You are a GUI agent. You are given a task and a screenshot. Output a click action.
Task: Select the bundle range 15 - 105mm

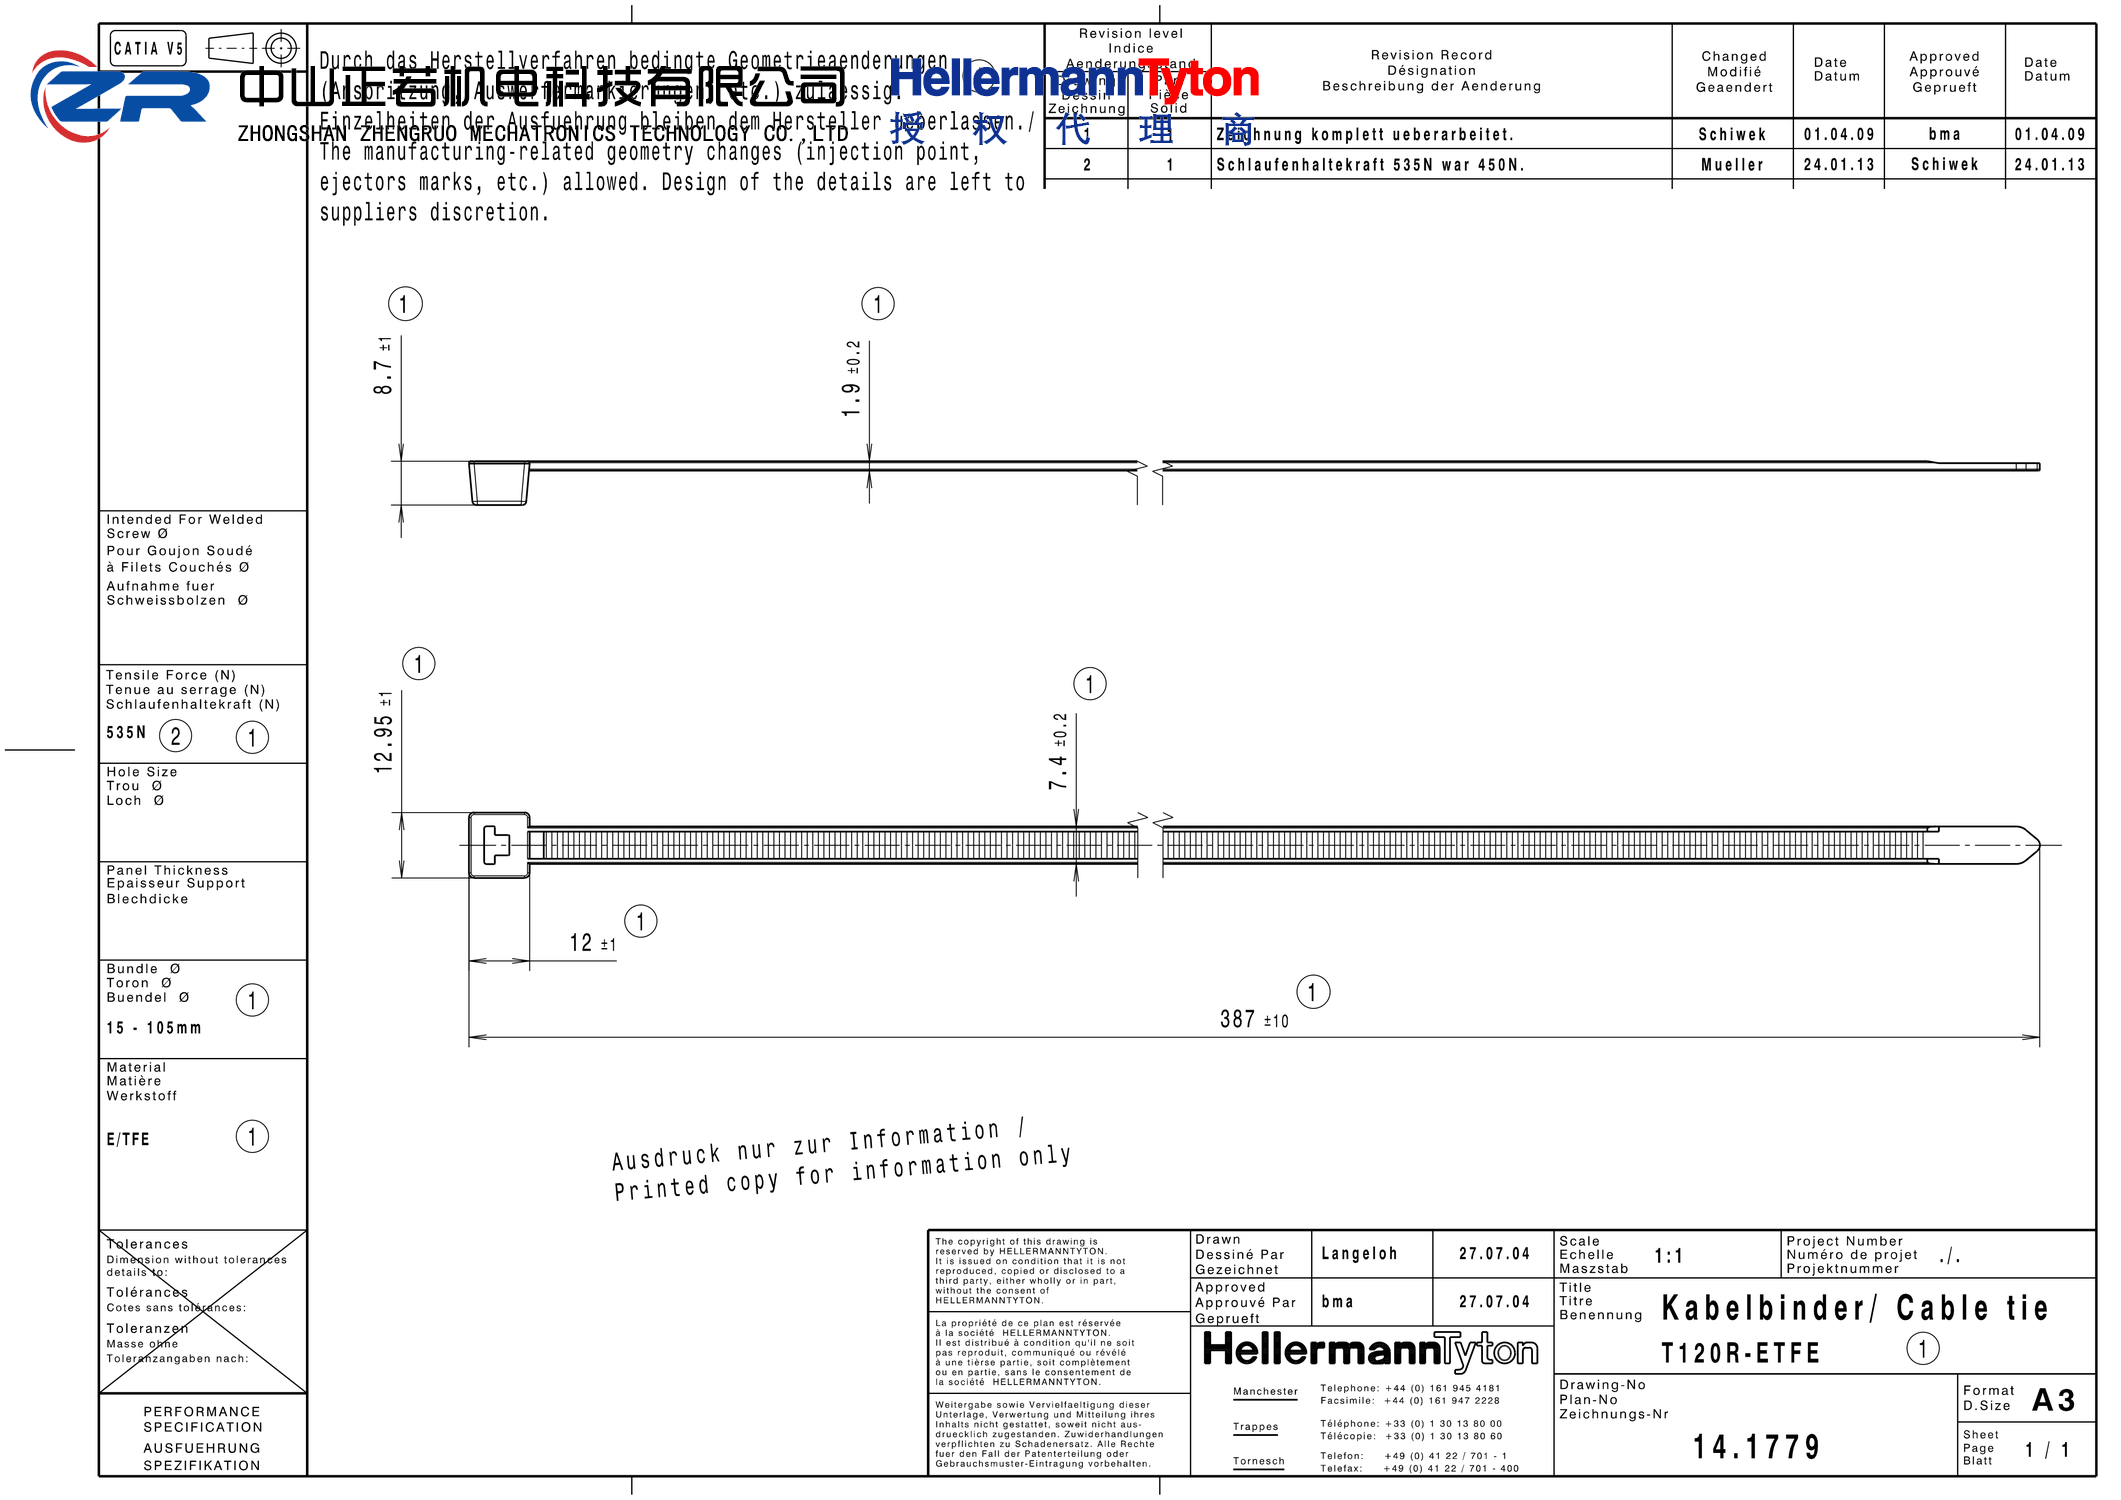click(154, 1028)
